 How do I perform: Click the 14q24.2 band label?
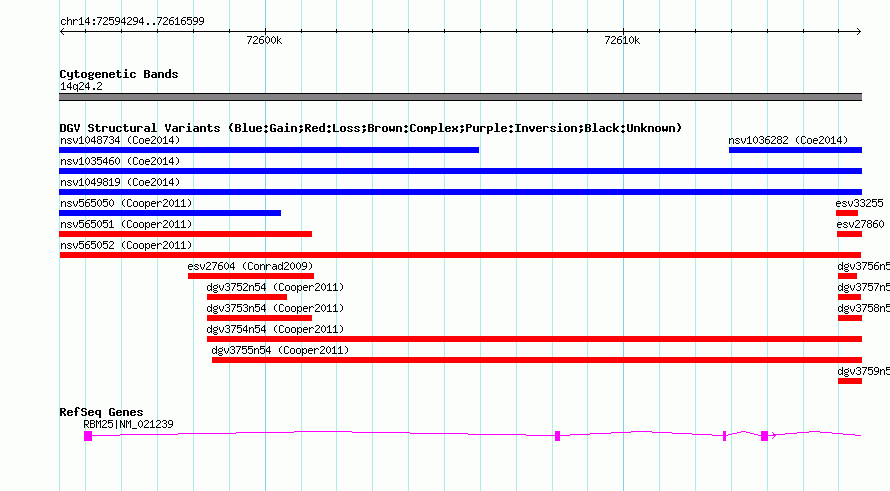(81, 86)
